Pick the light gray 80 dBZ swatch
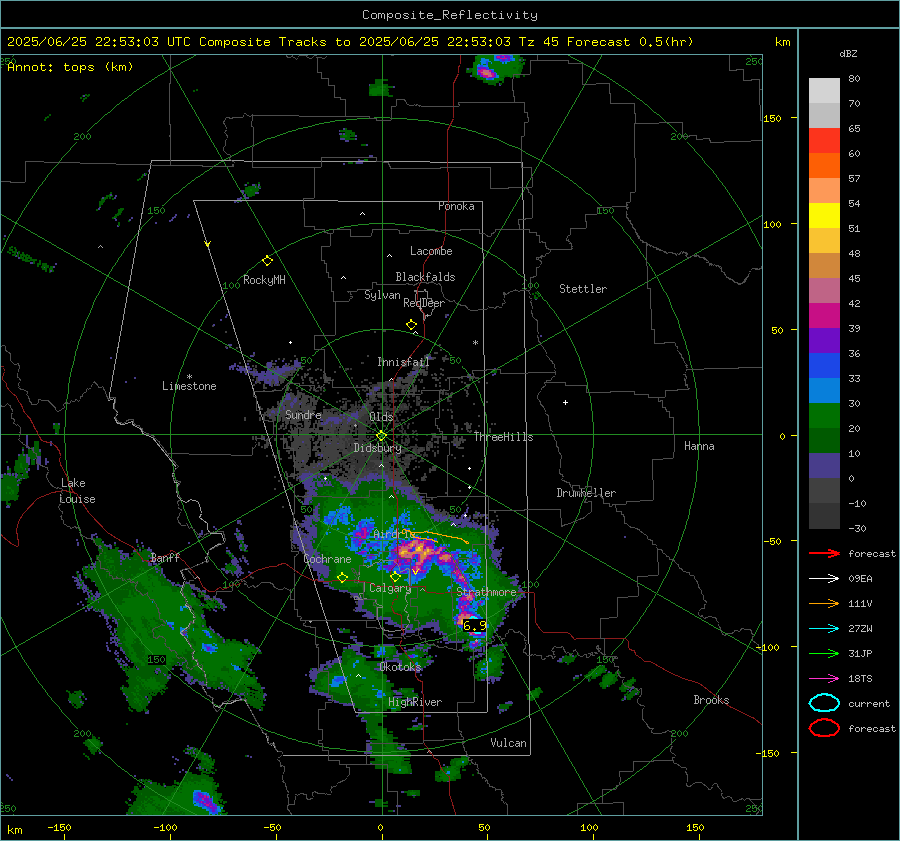 coord(824,90)
